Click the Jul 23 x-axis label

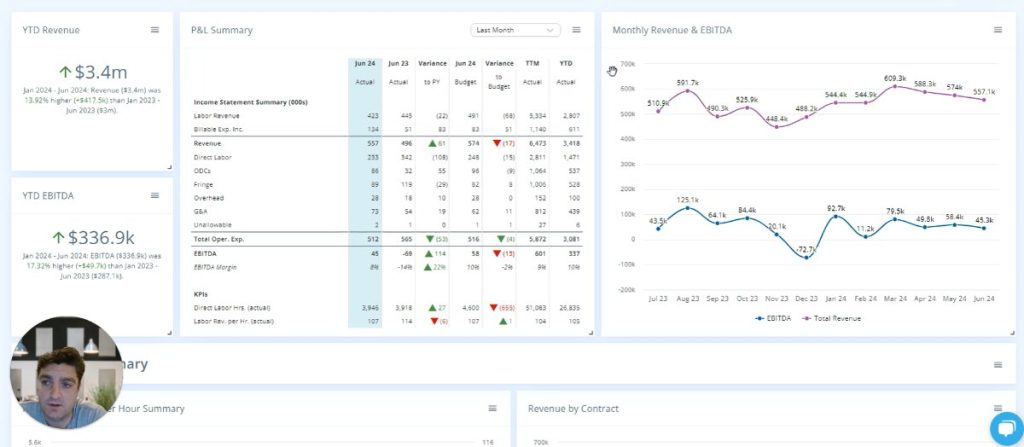658,299
